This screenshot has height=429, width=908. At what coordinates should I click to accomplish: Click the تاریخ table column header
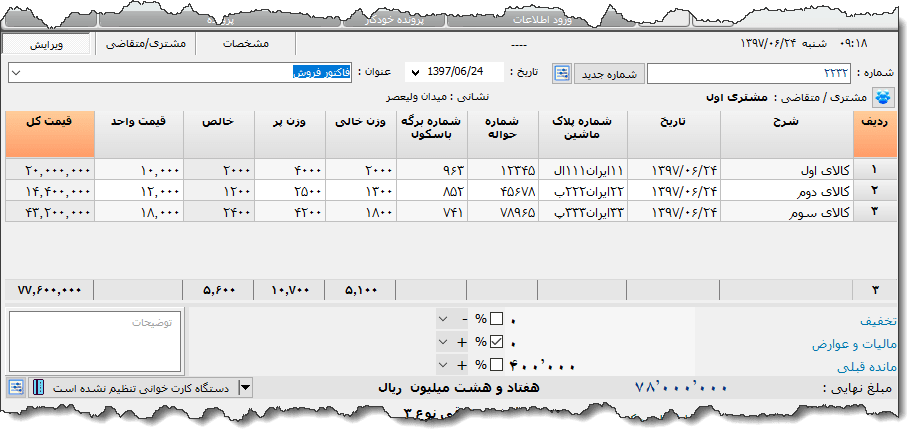coord(674,134)
